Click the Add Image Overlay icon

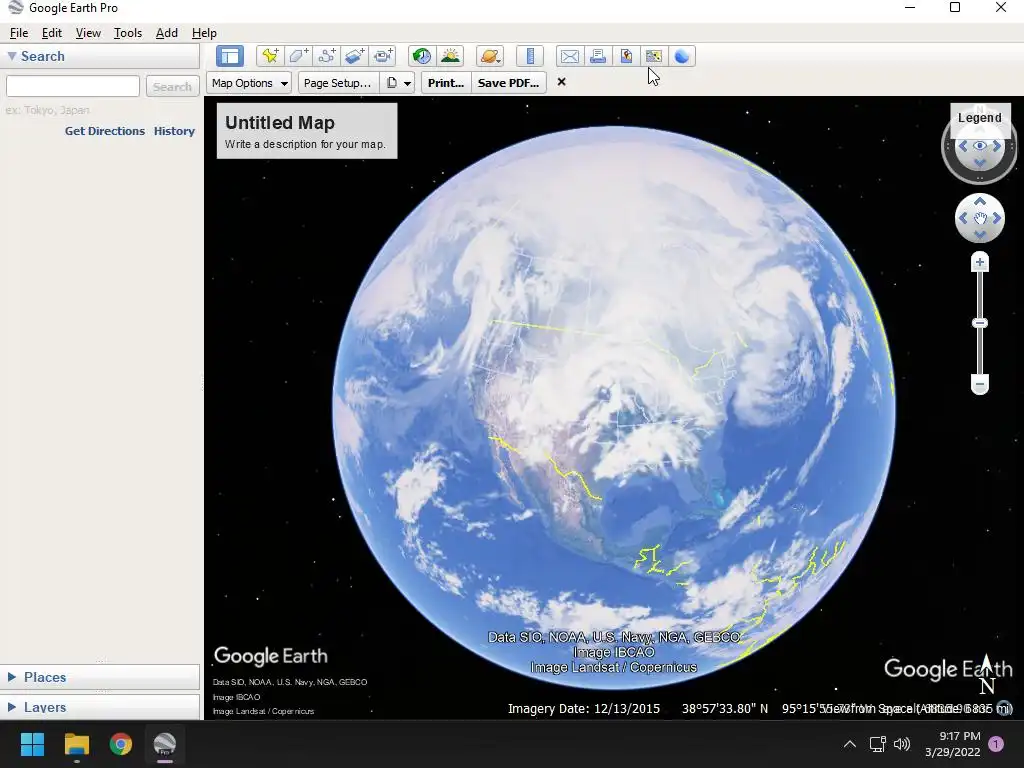(x=355, y=56)
